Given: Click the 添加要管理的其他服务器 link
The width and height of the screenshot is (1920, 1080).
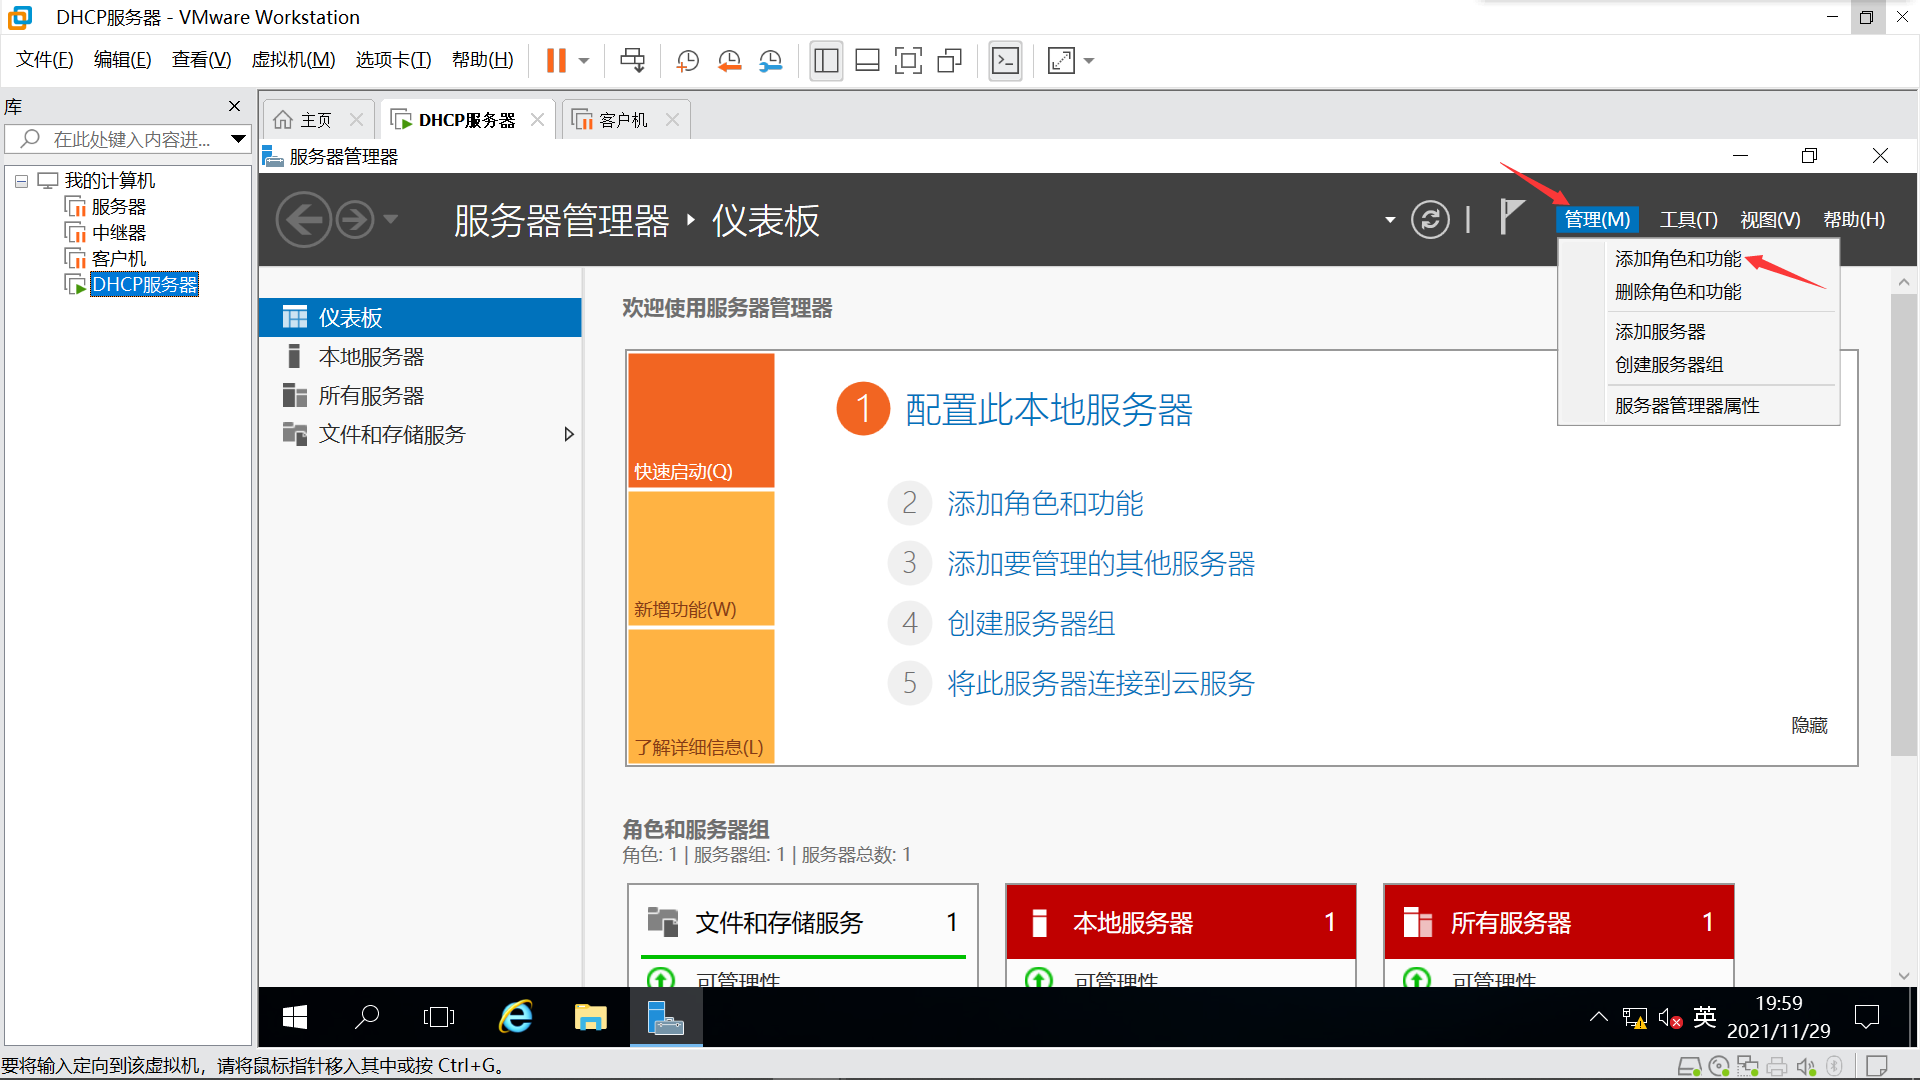Looking at the screenshot, I should [x=1100, y=564].
